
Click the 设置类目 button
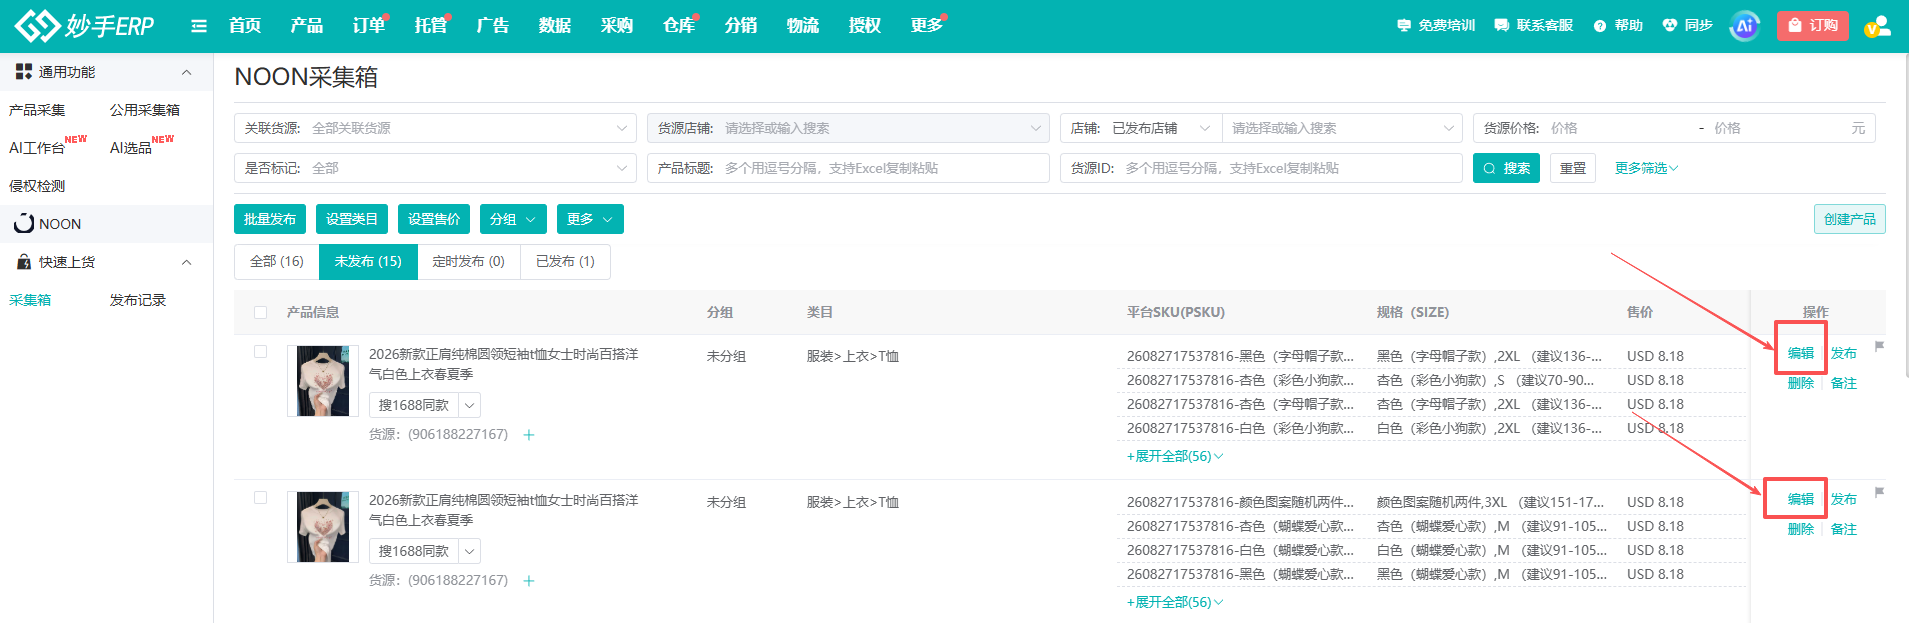(x=352, y=219)
